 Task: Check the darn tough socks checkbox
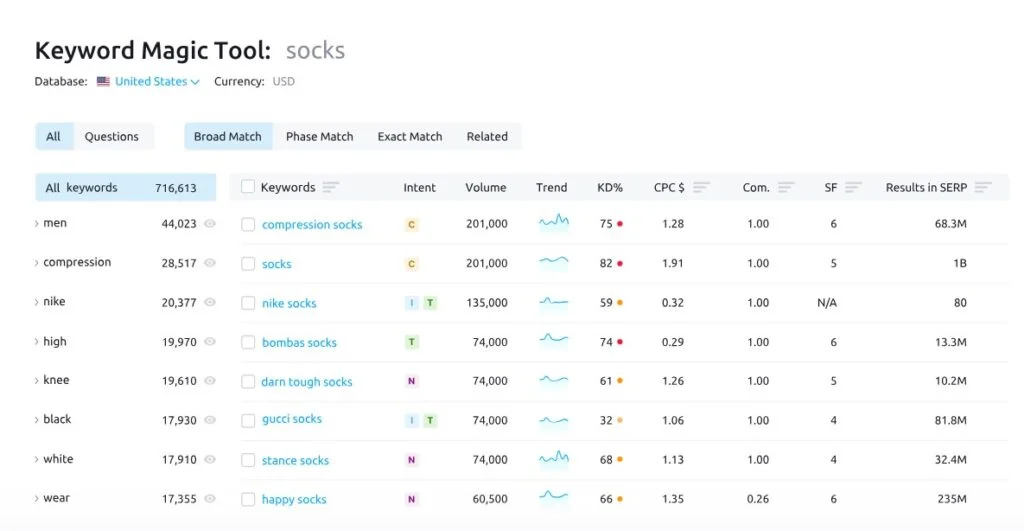[x=248, y=381]
